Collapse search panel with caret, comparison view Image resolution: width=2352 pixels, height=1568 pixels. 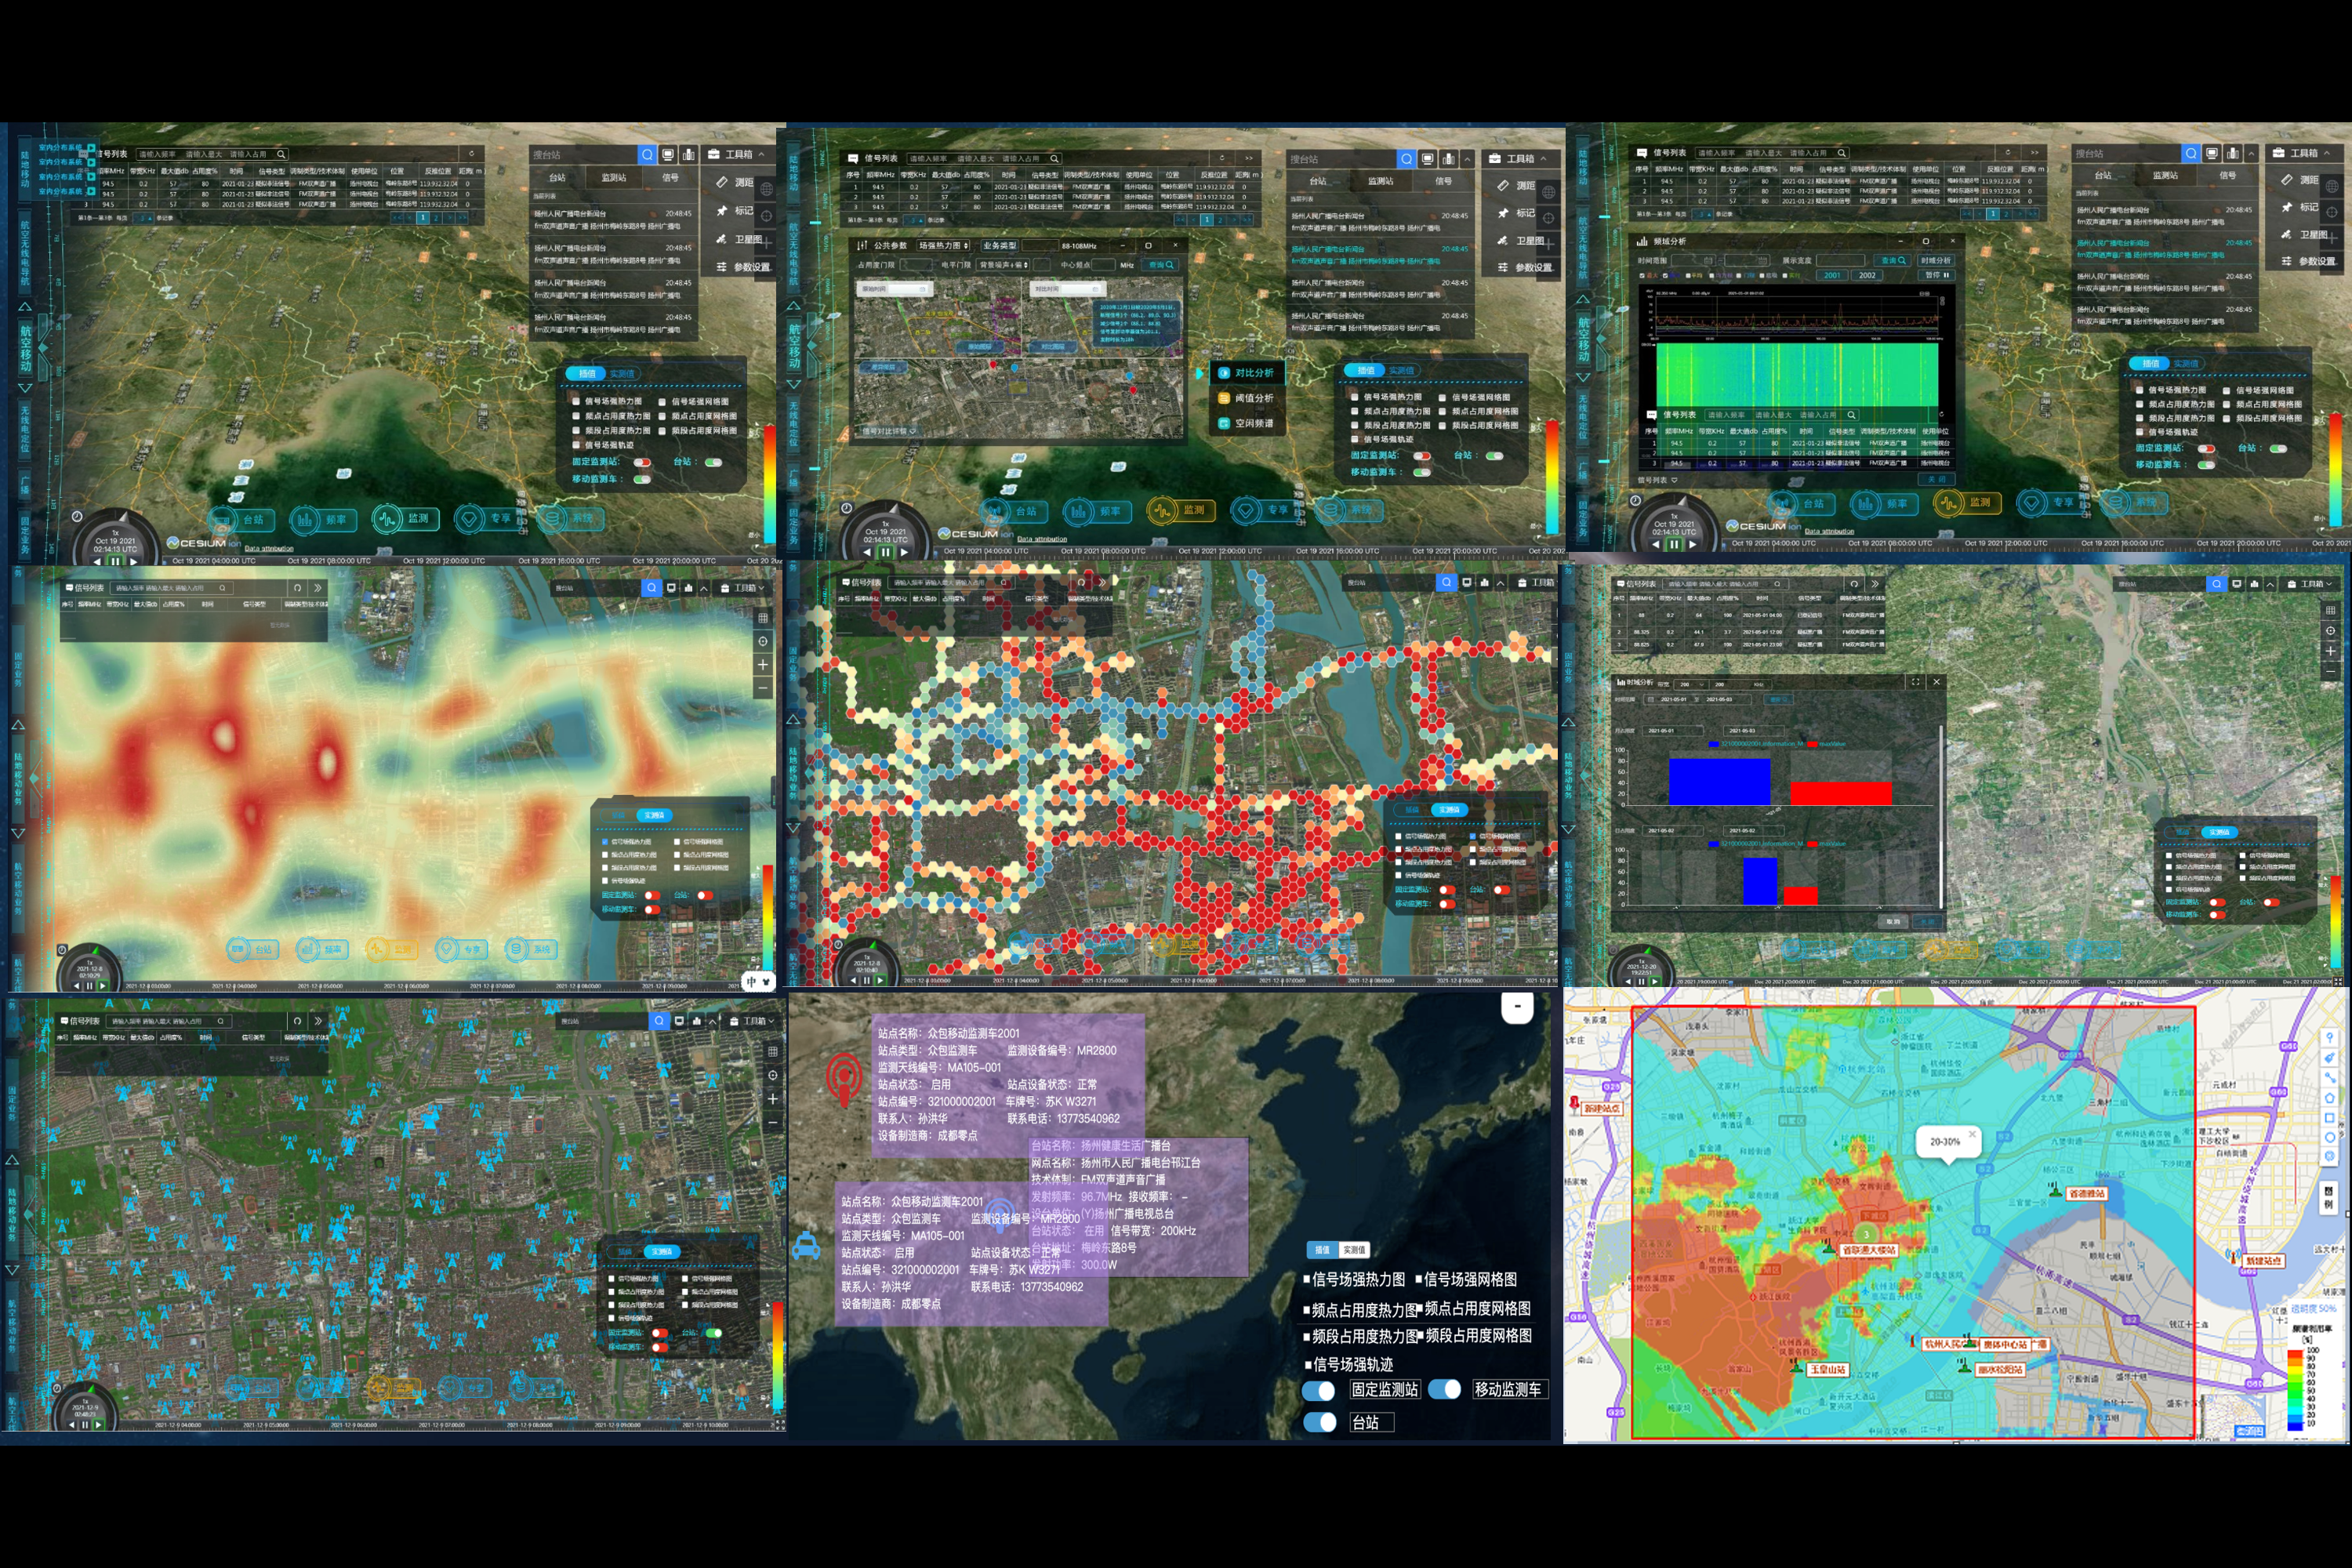pos(1467,159)
